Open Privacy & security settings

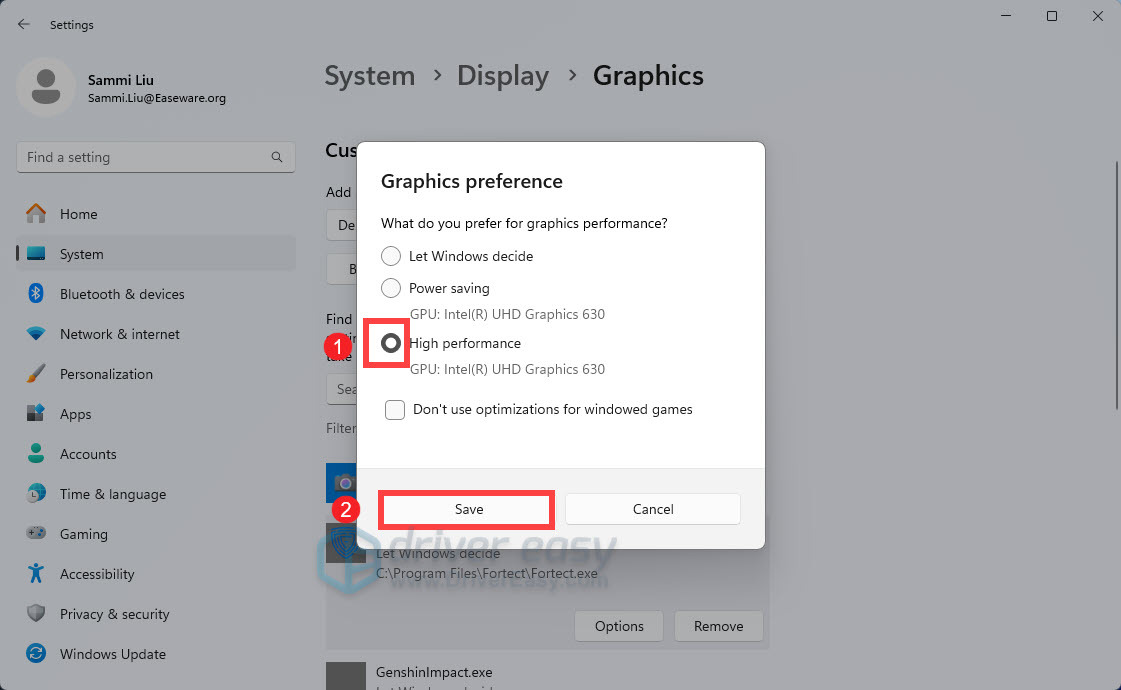click(36, 614)
